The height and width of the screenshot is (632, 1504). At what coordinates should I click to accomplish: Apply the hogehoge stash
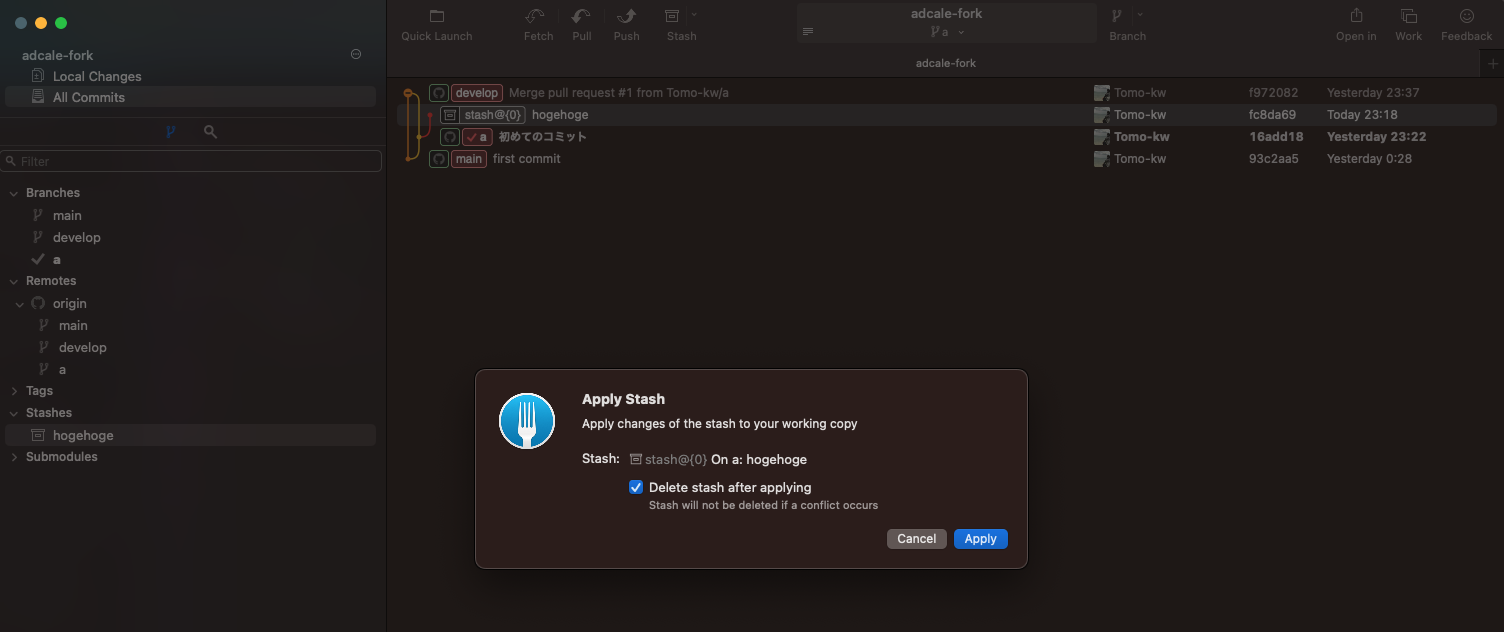(x=980, y=538)
